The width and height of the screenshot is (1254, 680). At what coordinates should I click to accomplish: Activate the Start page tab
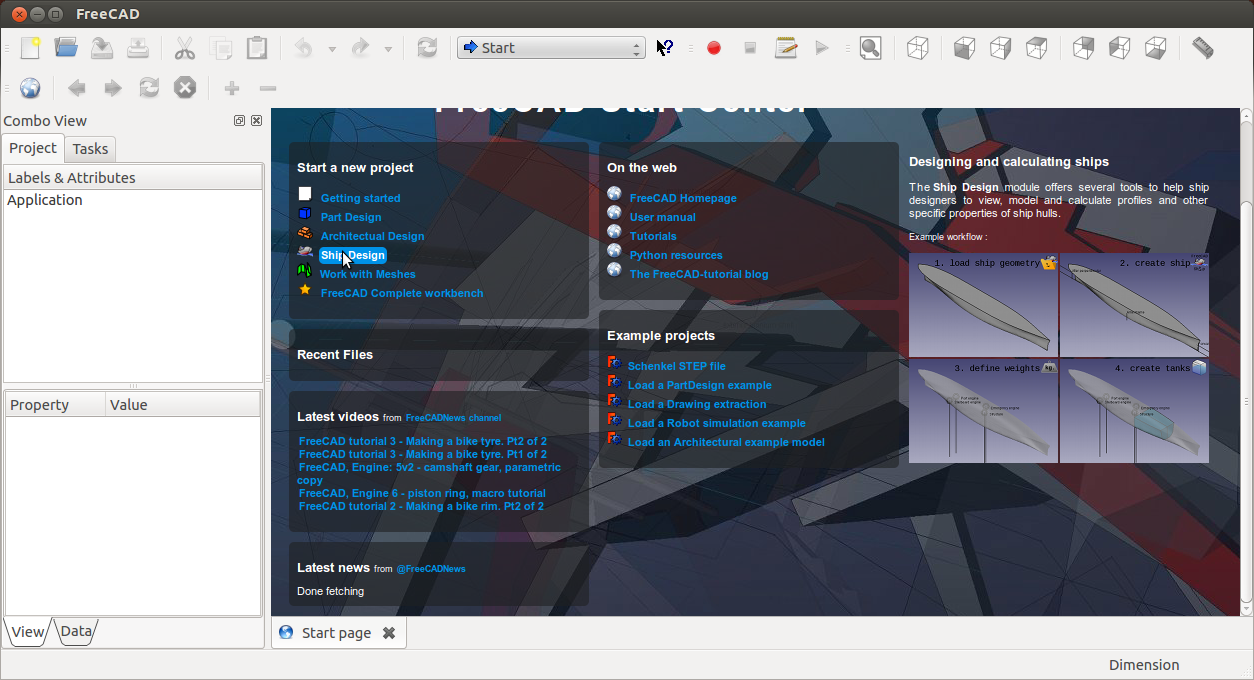tap(336, 633)
